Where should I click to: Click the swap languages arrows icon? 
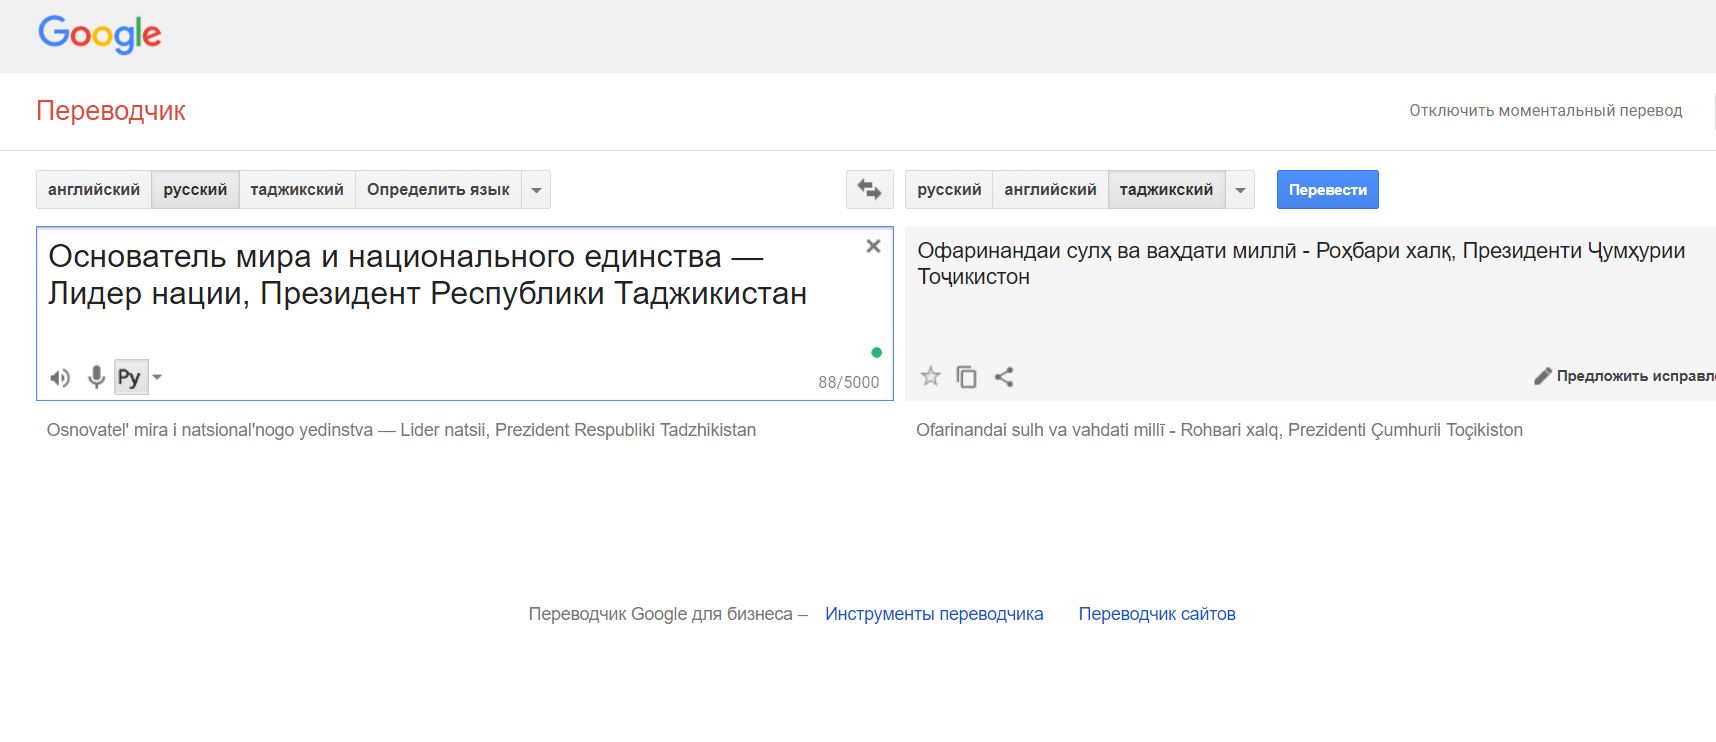click(x=869, y=190)
